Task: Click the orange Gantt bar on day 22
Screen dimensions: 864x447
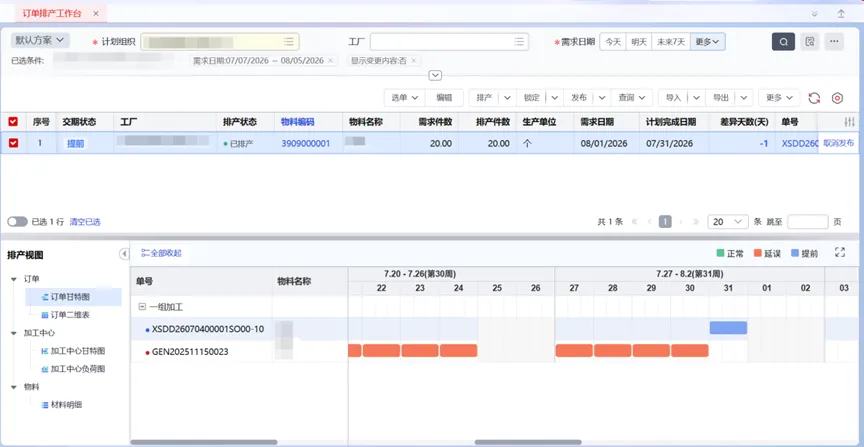Action: [x=381, y=351]
